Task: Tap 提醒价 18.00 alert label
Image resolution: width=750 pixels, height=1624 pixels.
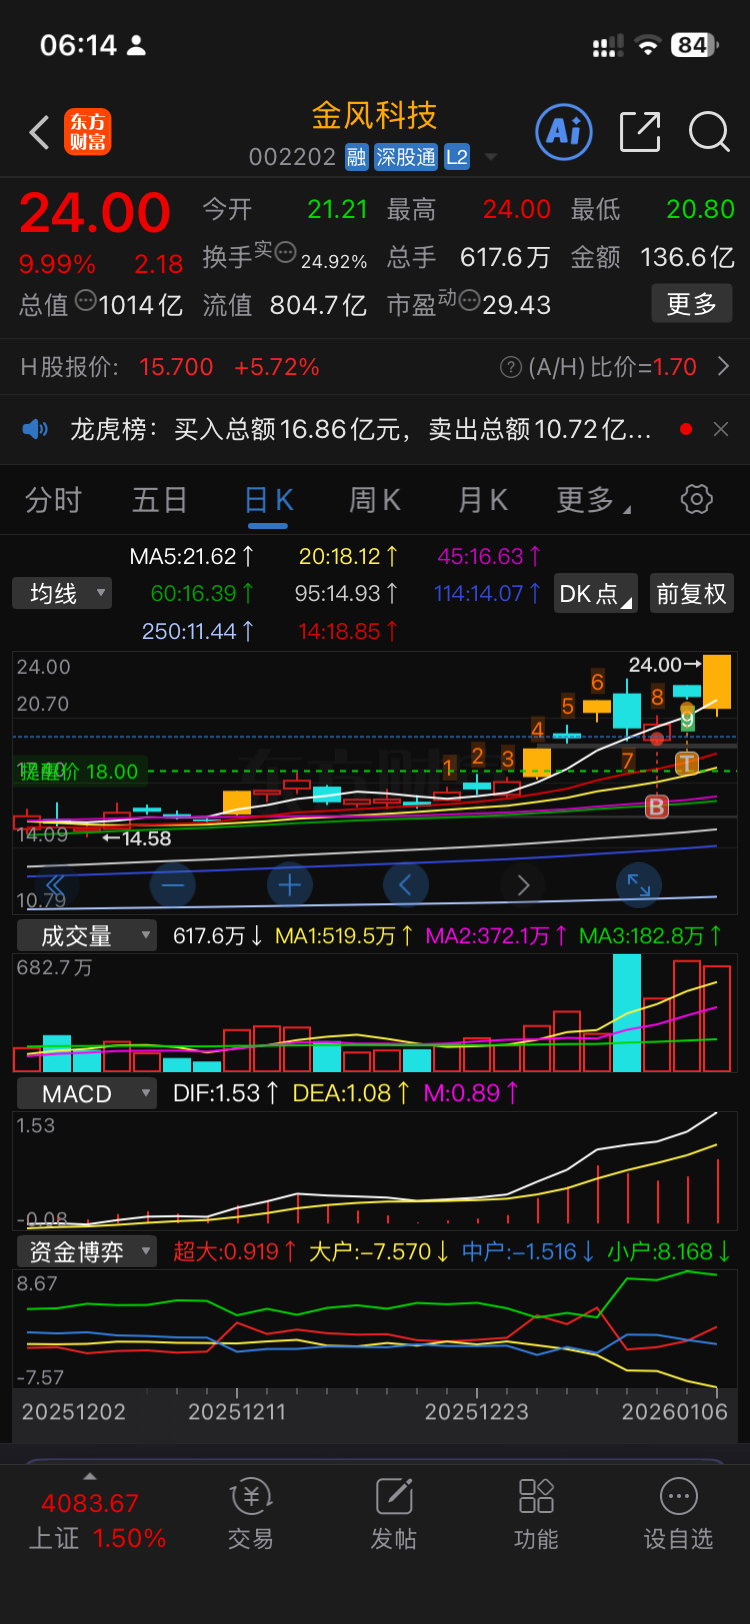Action: click(78, 771)
